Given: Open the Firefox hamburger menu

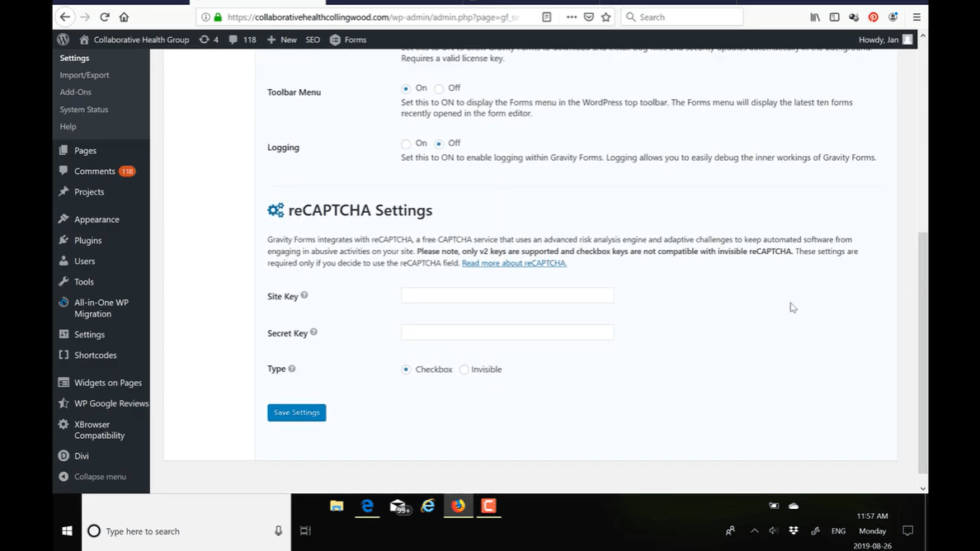Looking at the screenshot, I should (x=916, y=17).
